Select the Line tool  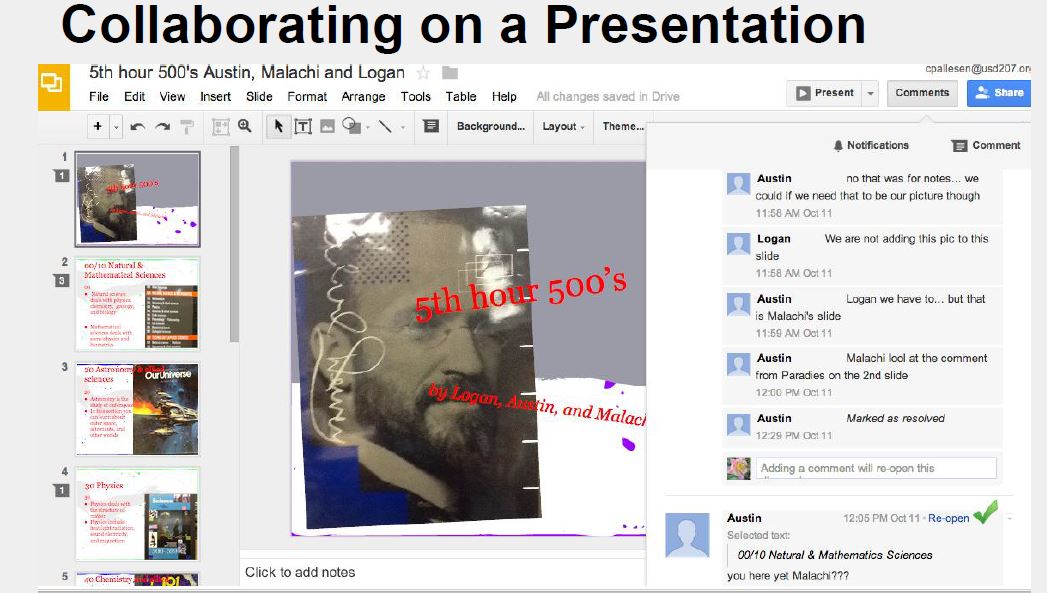pos(385,126)
